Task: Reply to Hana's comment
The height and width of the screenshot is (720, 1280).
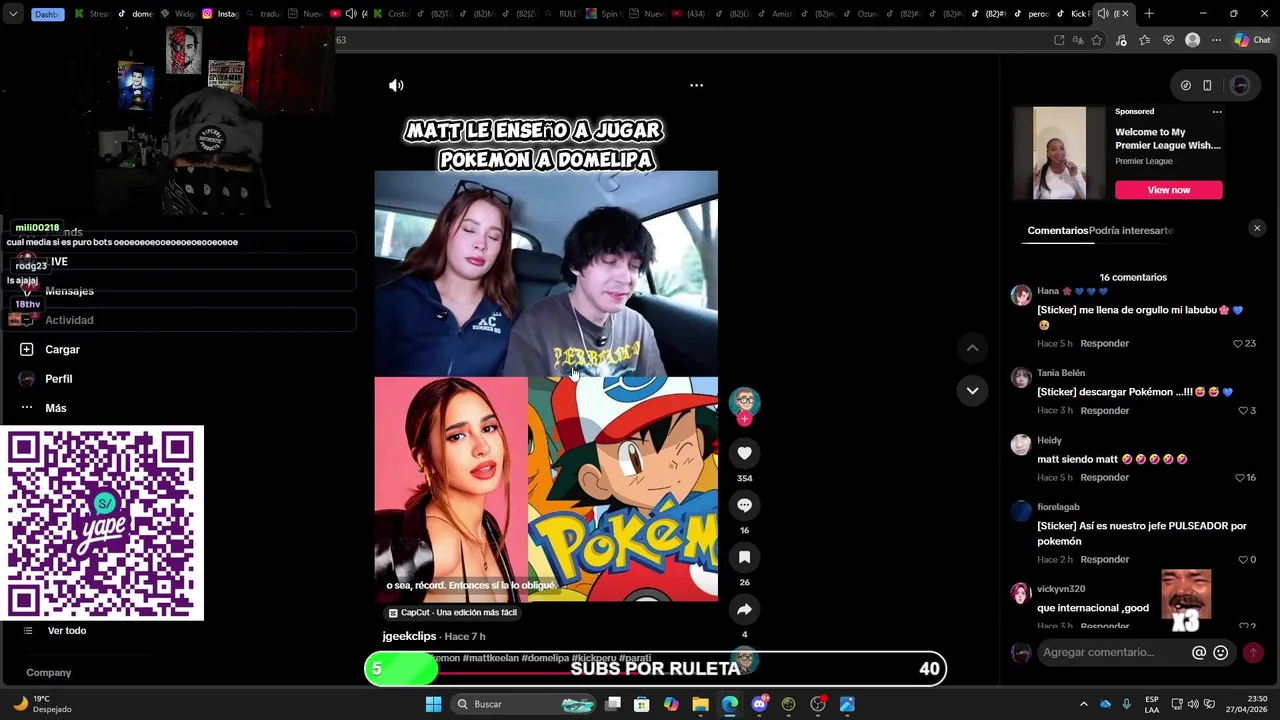Action: (1104, 344)
